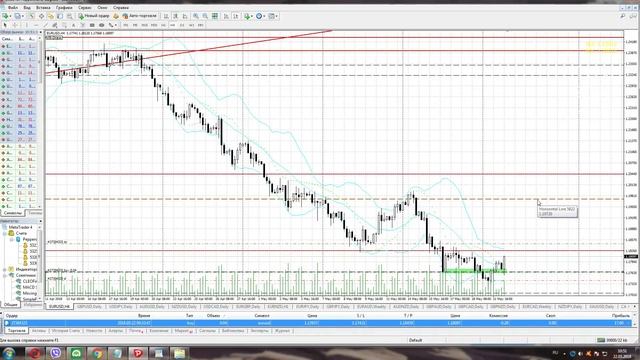
Task: Open the Новости terminal tab
Action: pyautogui.click(x=94, y=331)
